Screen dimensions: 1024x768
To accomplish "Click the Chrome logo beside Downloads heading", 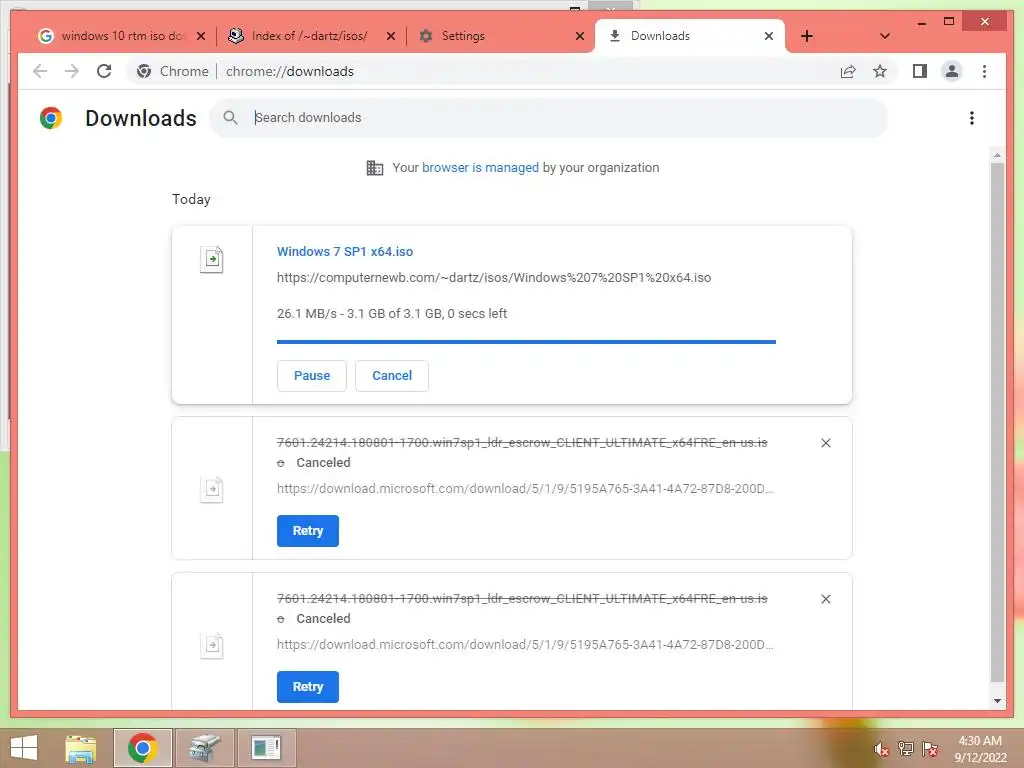I will click(51, 118).
